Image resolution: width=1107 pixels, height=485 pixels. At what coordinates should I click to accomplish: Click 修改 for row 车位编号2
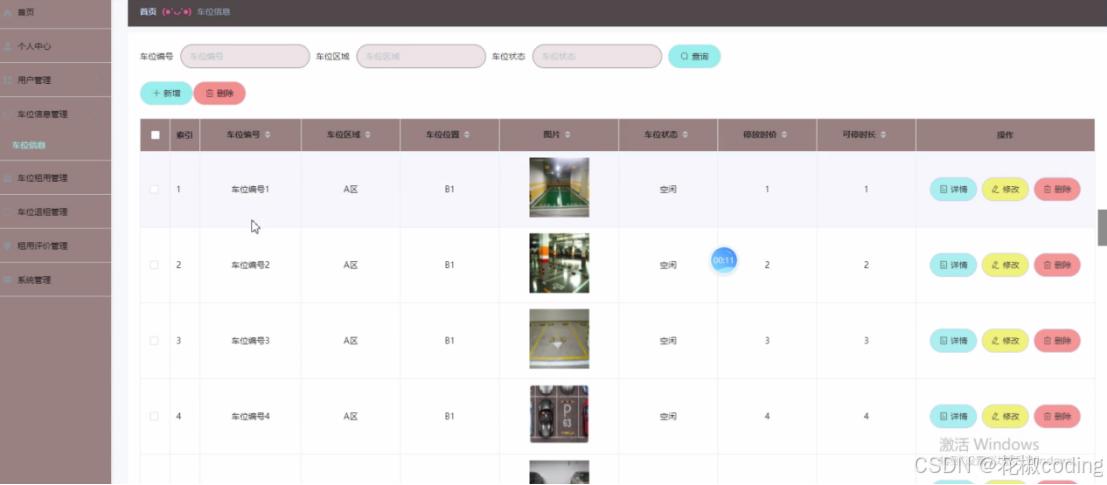(x=1005, y=265)
